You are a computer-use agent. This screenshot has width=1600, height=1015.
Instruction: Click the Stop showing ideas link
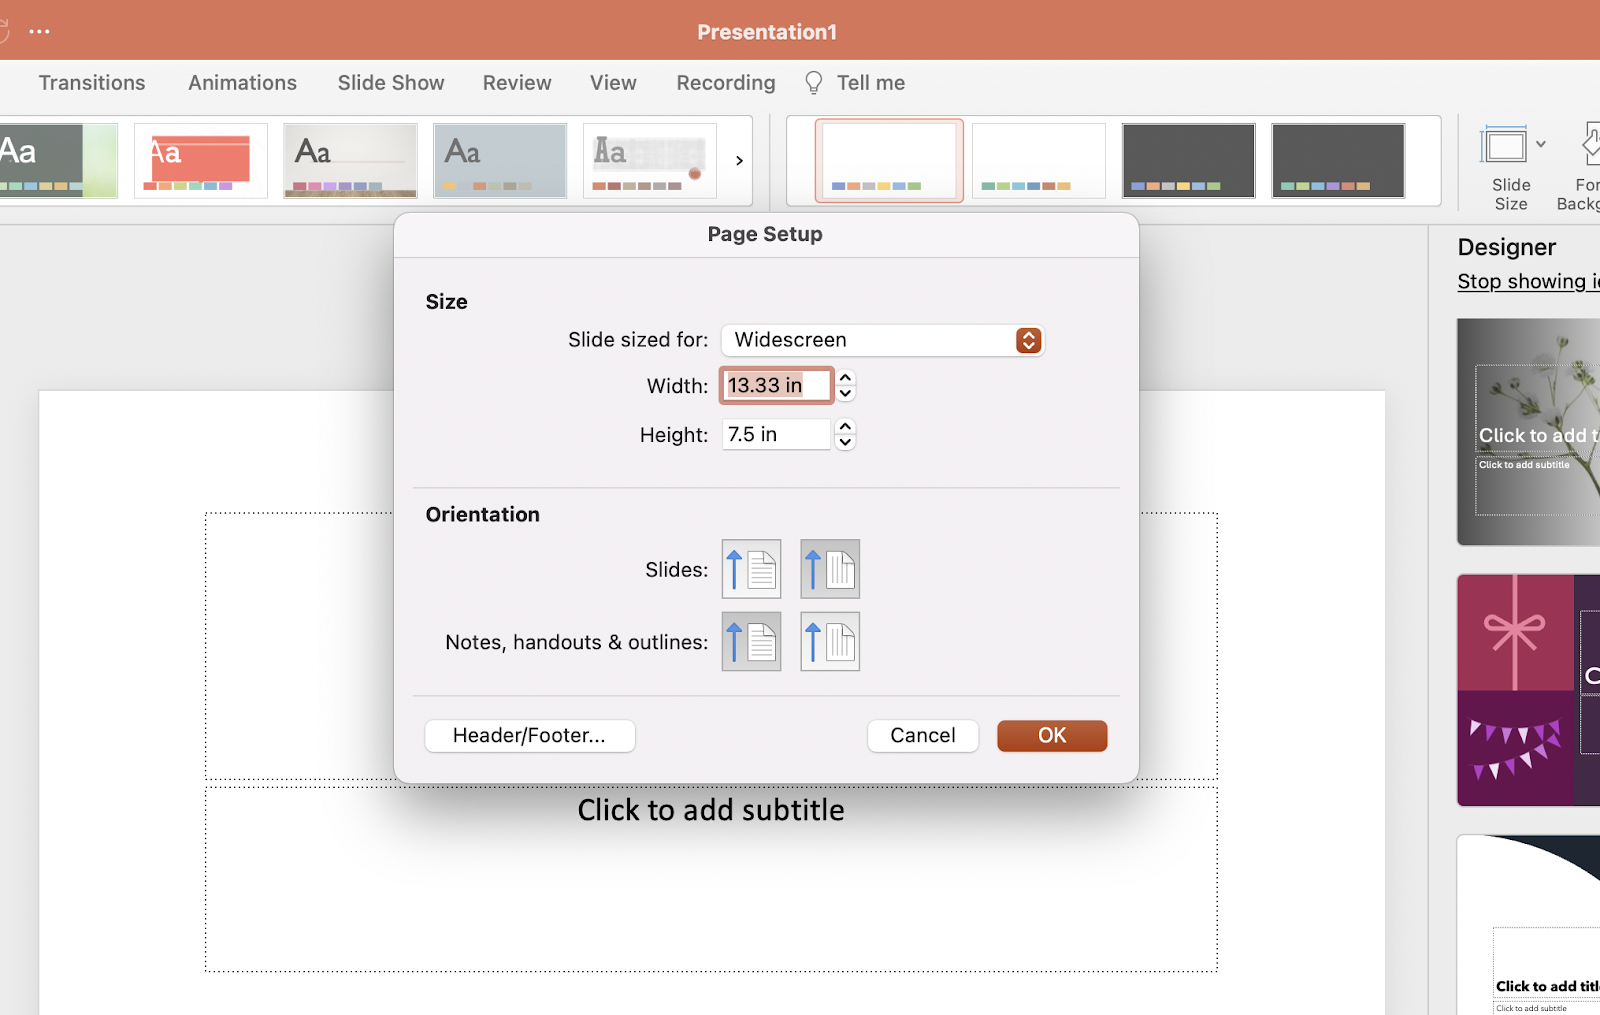point(1520,281)
